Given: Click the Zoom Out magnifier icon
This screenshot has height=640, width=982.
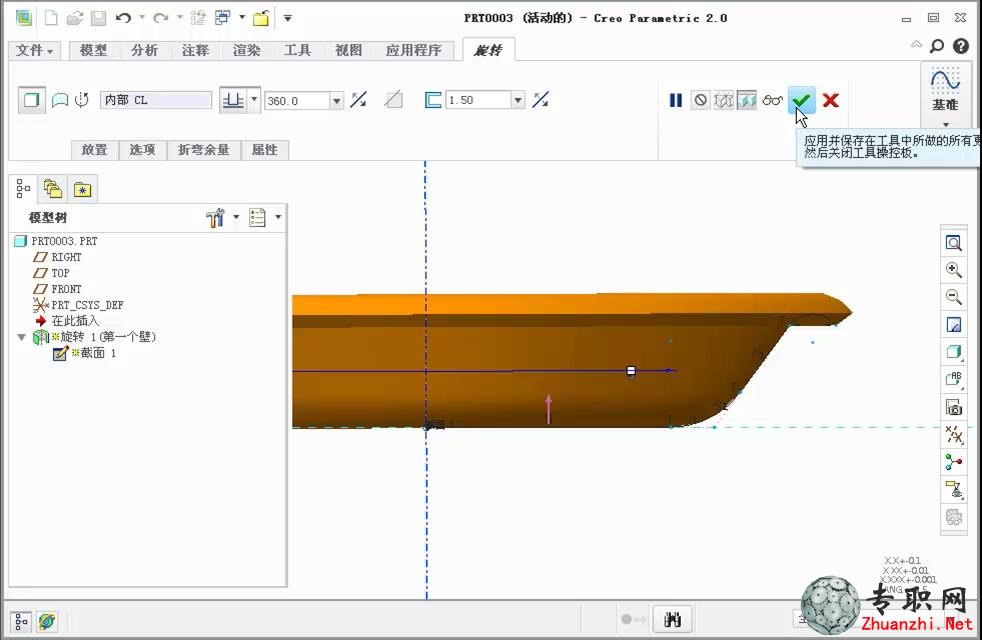Looking at the screenshot, I should tap(954, 297).
